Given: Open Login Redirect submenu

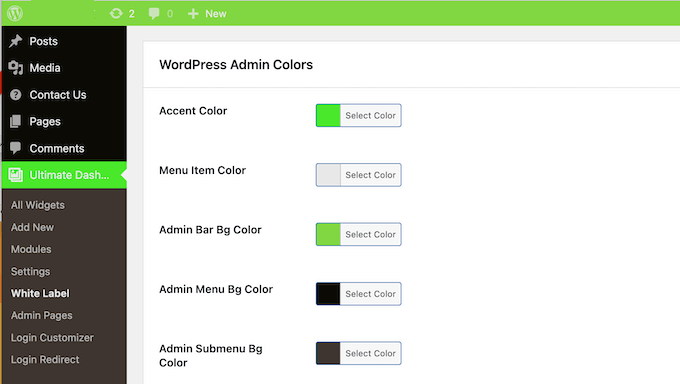Looking at the screenshot, I should pos(45,360).
